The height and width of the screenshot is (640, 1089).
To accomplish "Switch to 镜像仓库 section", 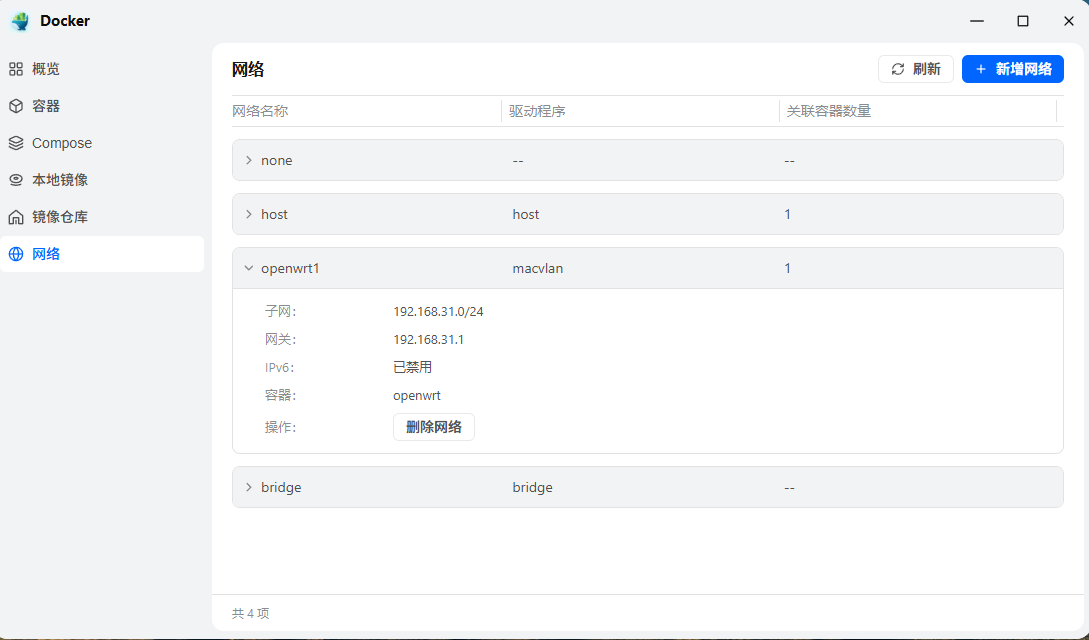I will pyautogui.click(x=102, y=217).
